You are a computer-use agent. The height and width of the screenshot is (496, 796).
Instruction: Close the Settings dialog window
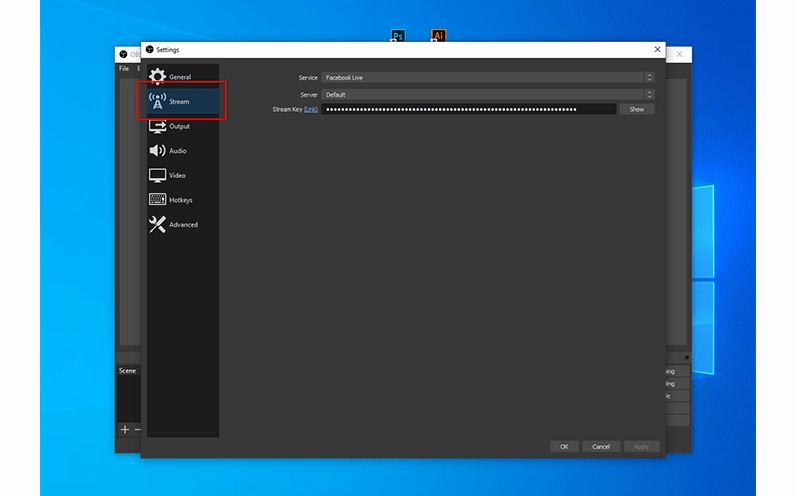click(657, 49)
